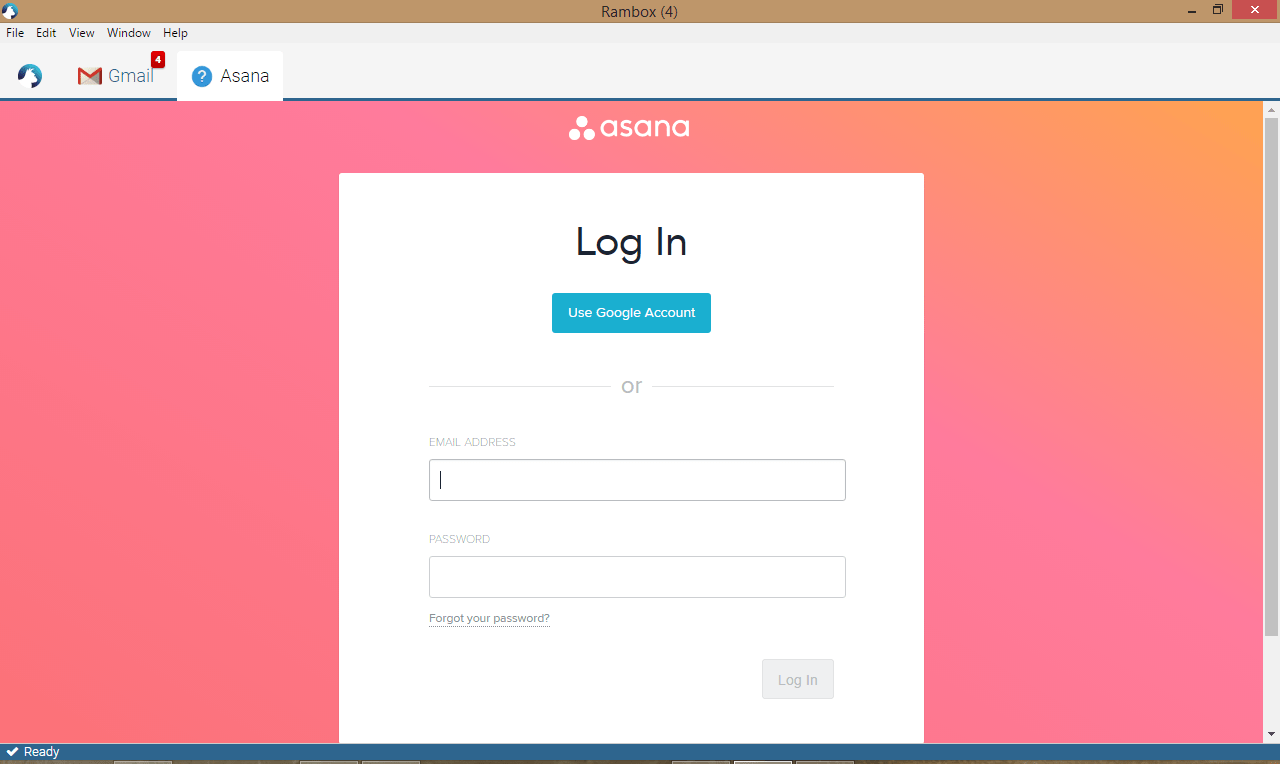Image resolution: width=1282 pixels, height=764 pixels.
Task: Click the Rambox title bar app icon
Action: click(10, 11)
